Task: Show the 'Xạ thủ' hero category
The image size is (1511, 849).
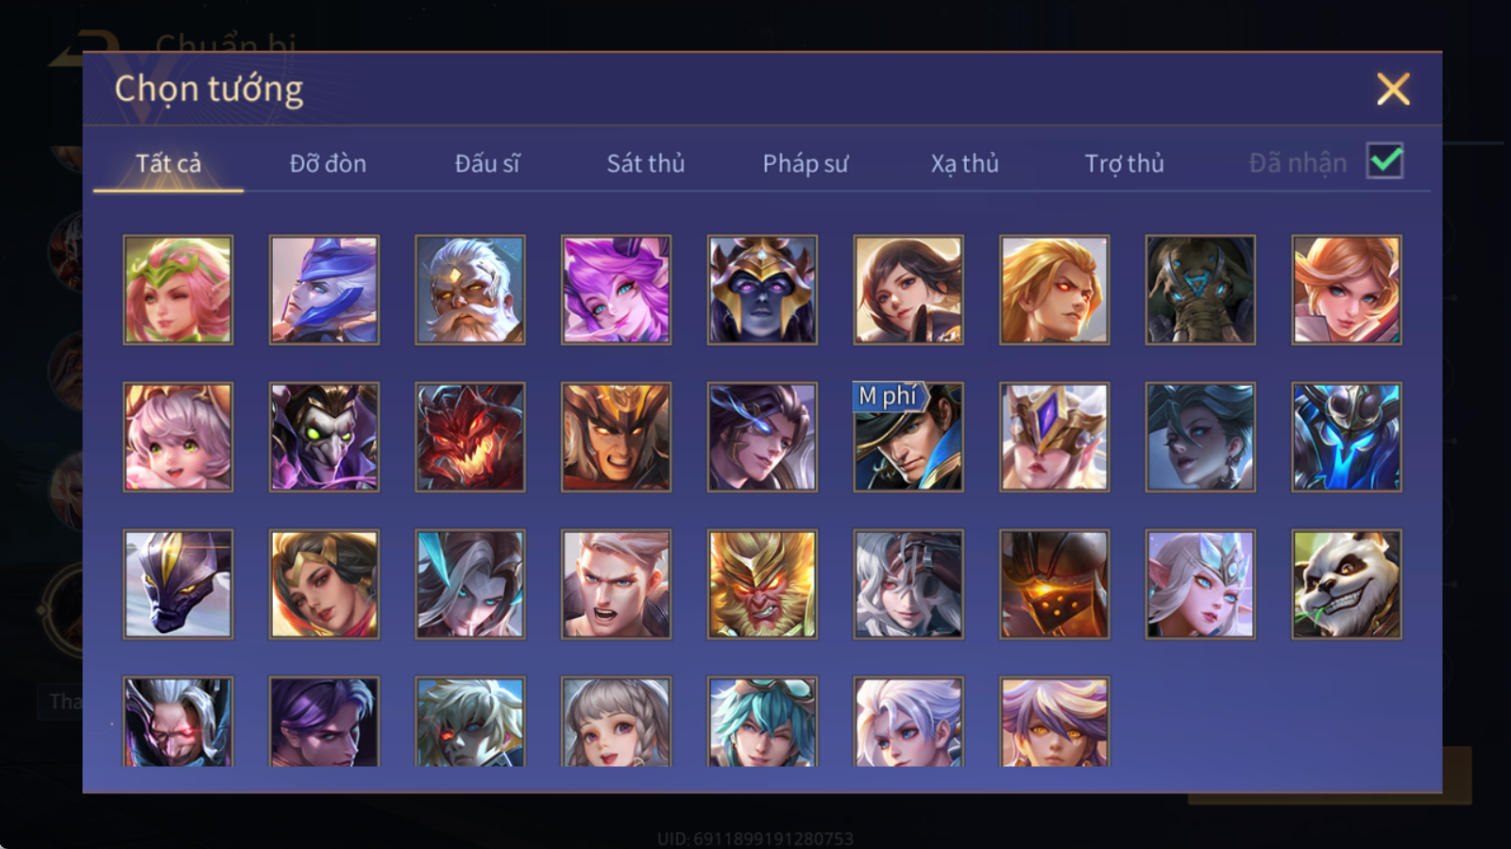Action: [965, 163]
